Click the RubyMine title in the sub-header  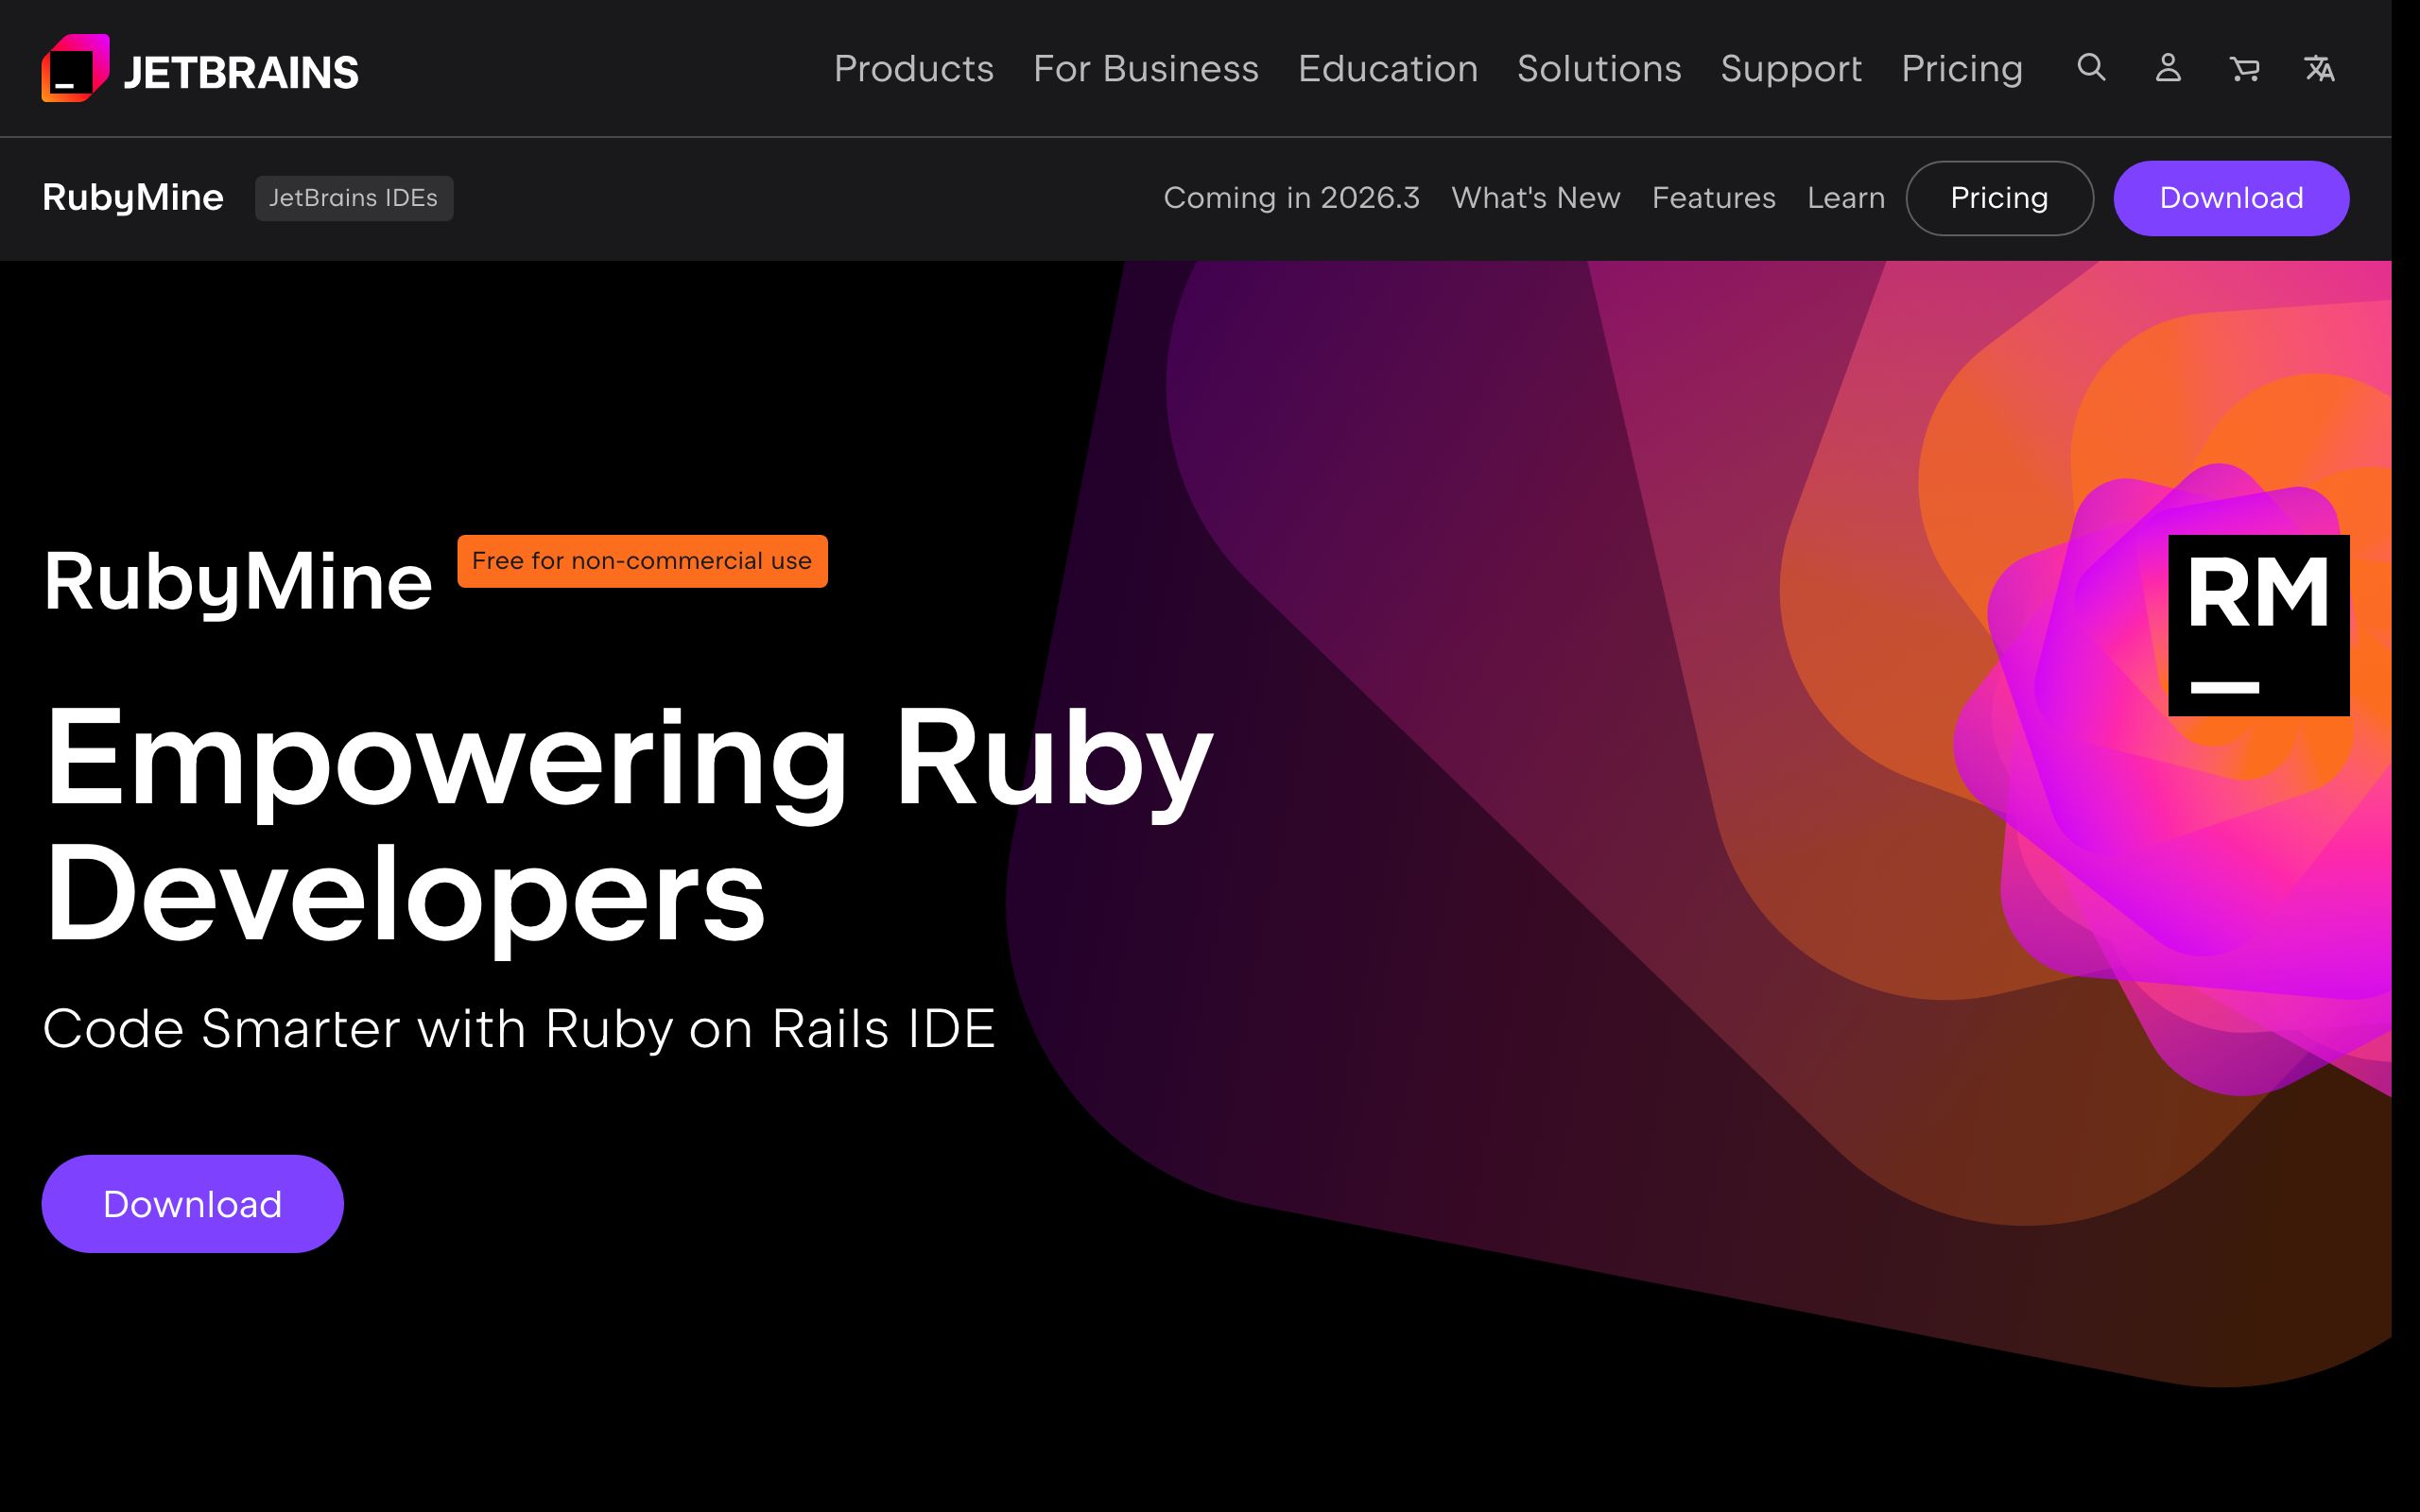point(133,197)
